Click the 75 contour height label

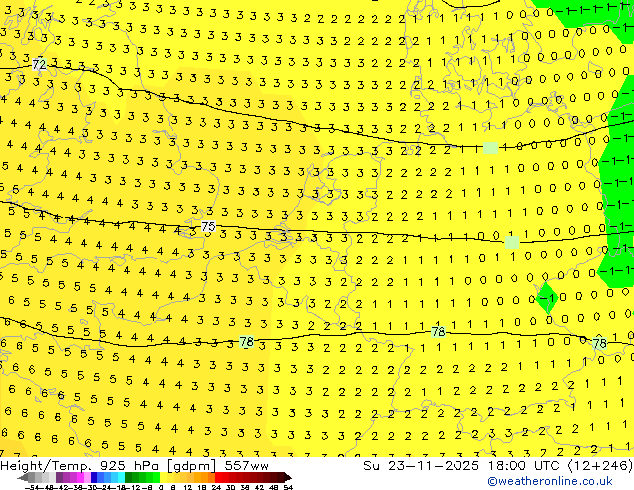click(208, 226)
